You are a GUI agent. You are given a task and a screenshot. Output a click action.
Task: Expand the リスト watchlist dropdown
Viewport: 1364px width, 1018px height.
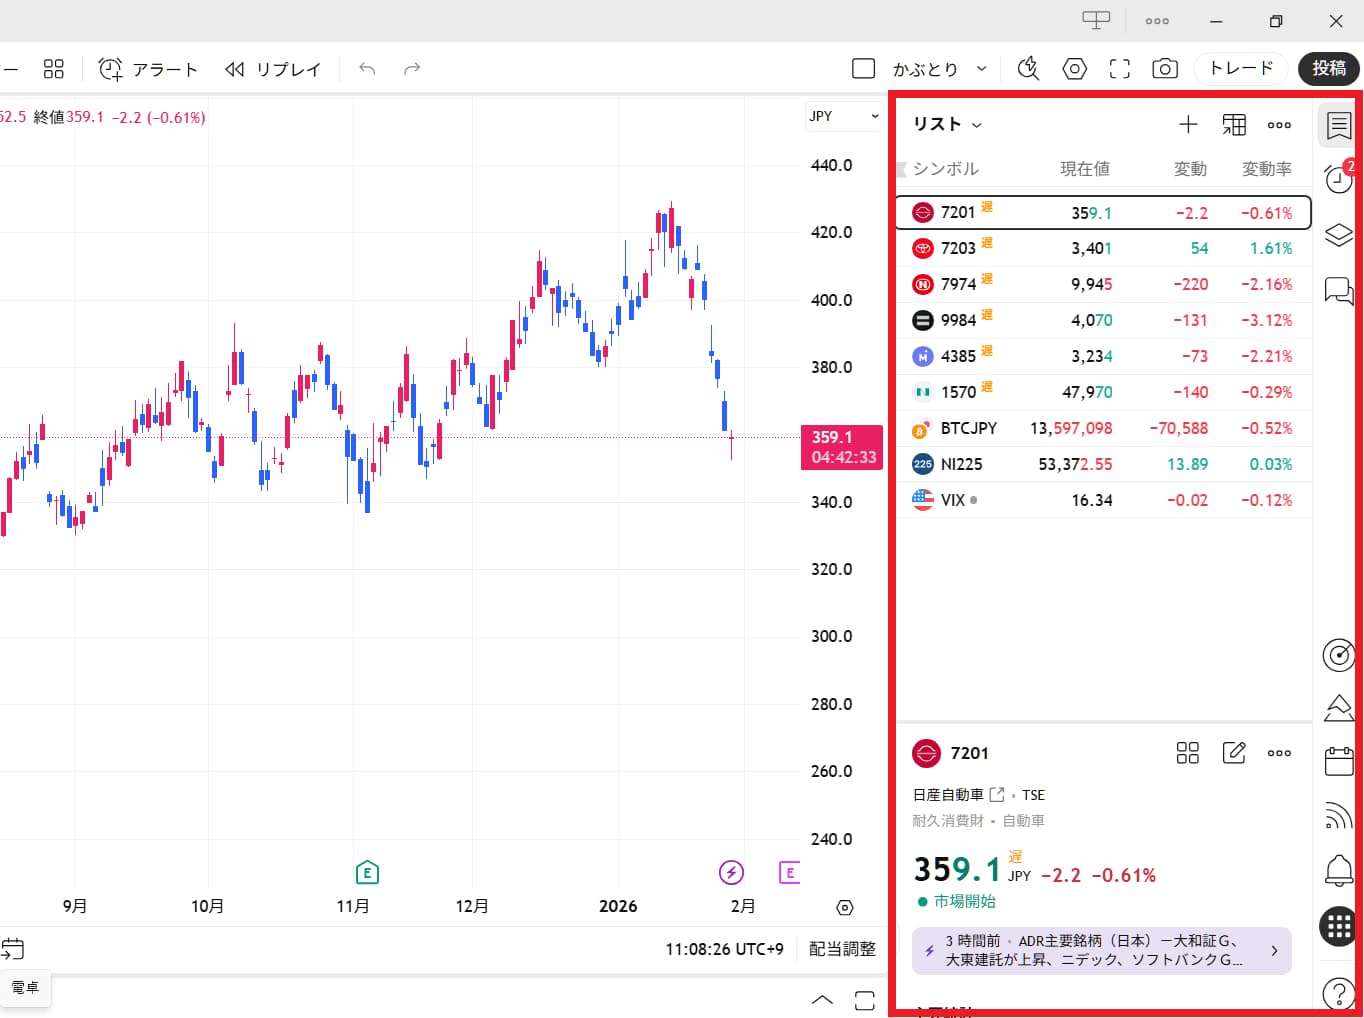947,125
